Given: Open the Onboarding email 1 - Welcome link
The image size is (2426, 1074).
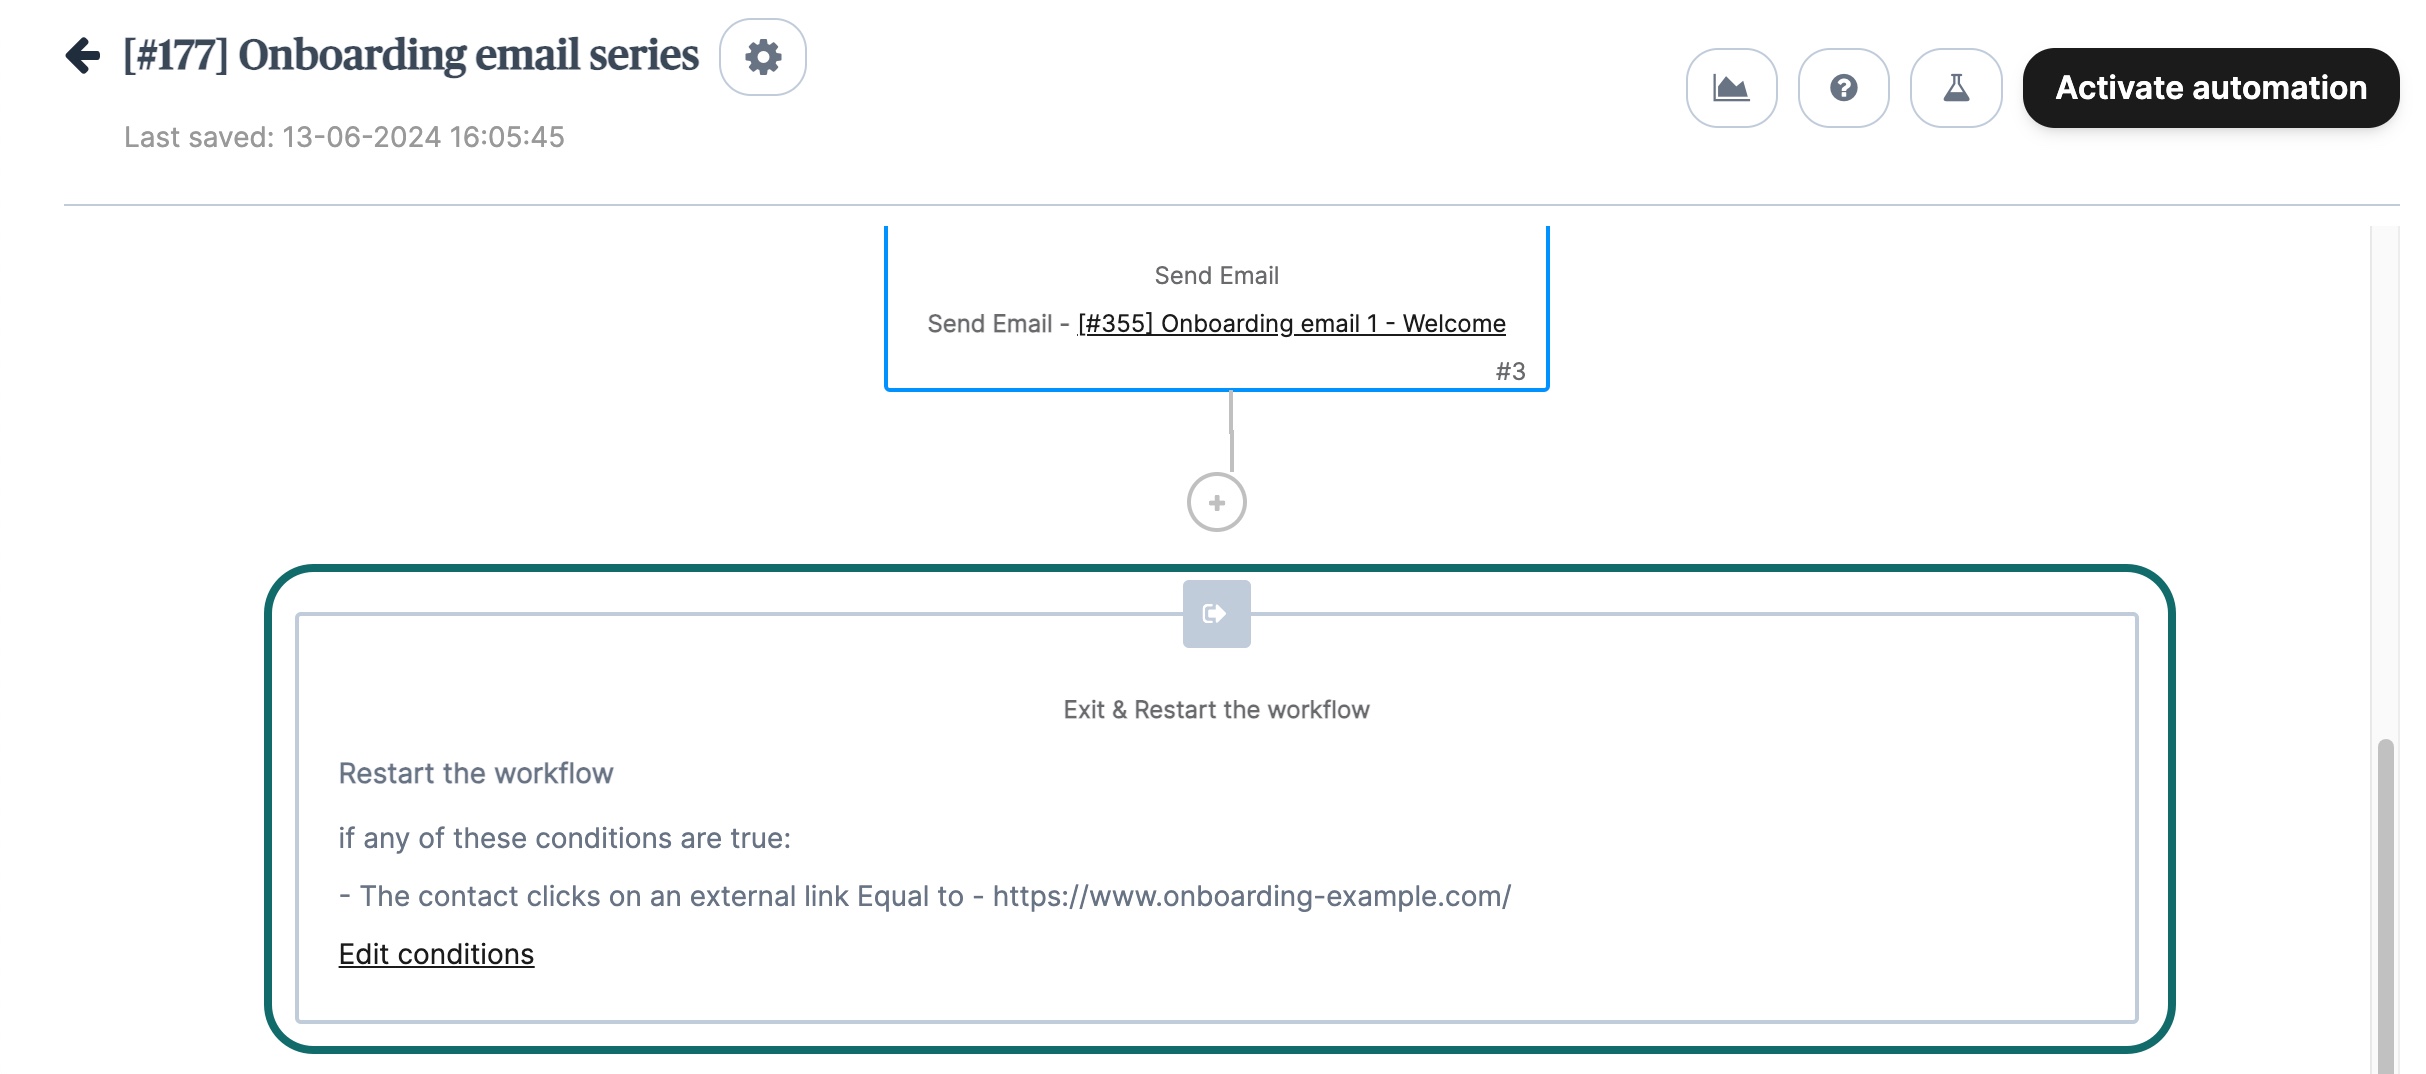Looking at the screenshot, I should tap(1291, 324).
